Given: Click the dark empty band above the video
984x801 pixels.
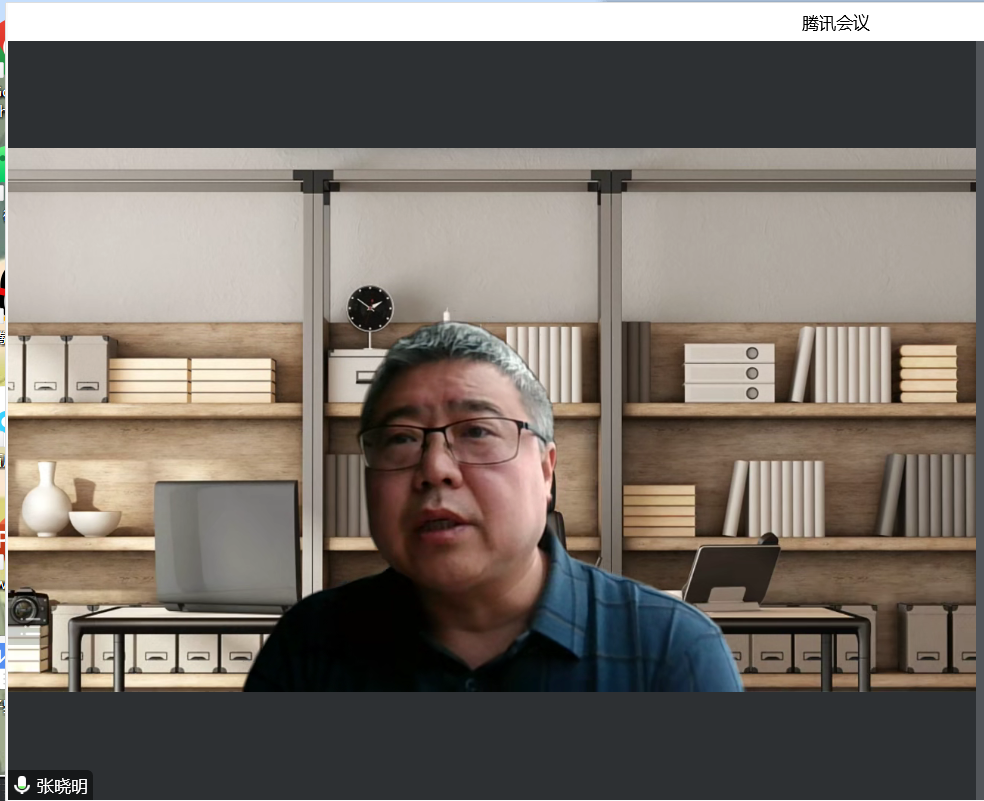Looking at the screenshot, I should (490, 95).
